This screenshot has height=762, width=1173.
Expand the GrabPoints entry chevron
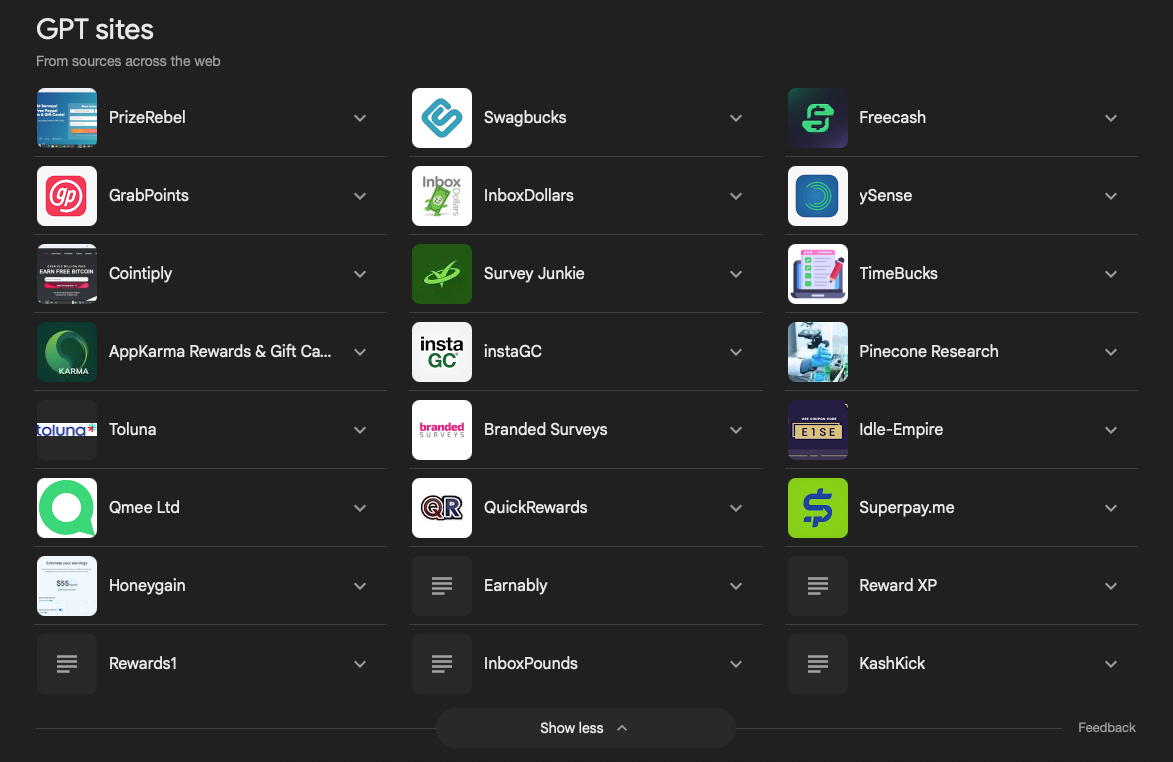coord(360,196)
